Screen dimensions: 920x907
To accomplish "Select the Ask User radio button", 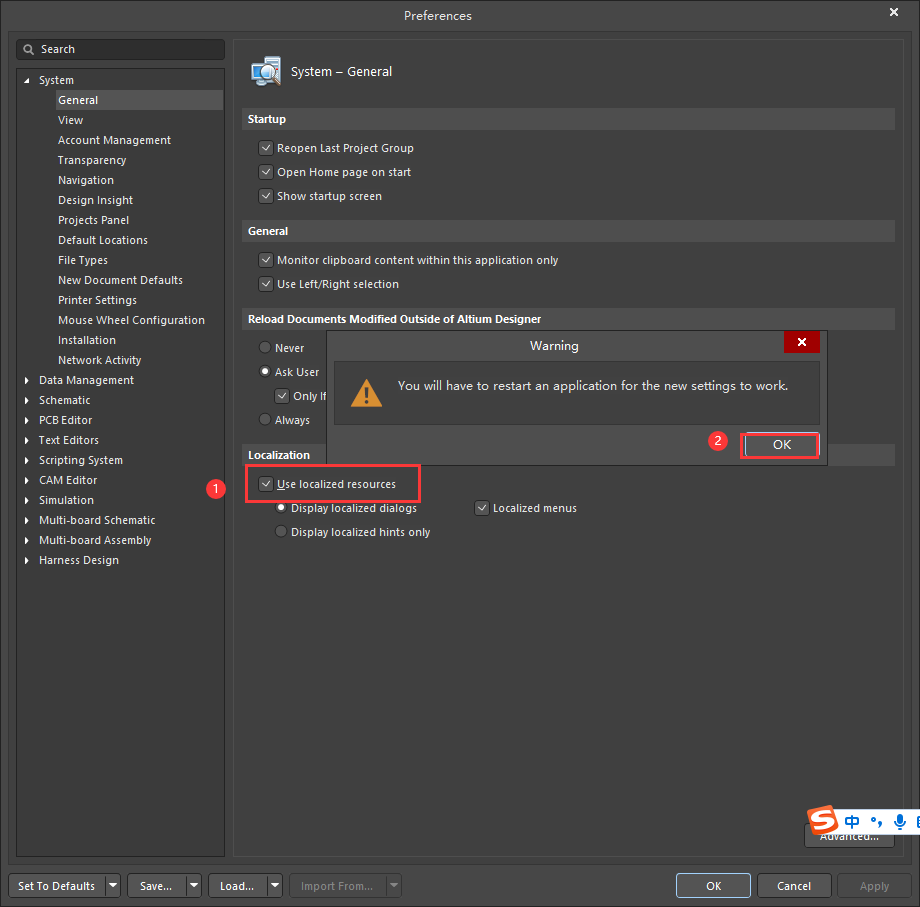I will (x=265, y=372).
